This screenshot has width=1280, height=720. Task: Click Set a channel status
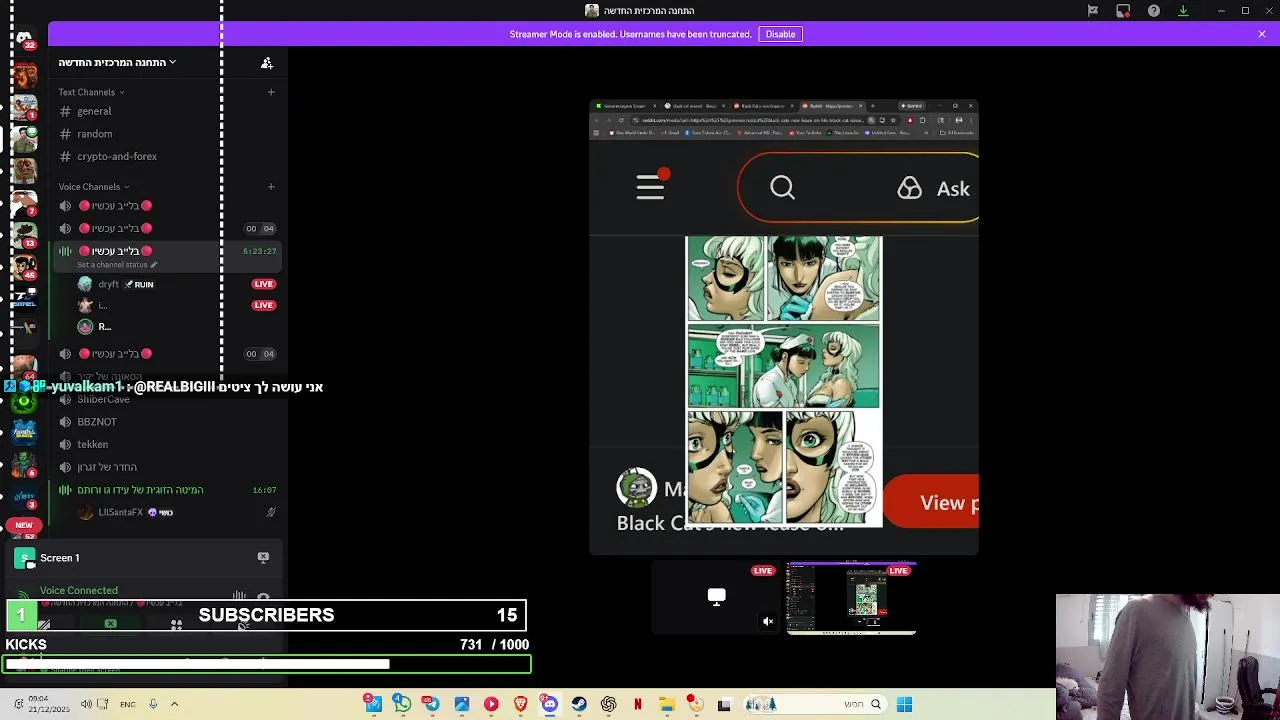[117, 265]
